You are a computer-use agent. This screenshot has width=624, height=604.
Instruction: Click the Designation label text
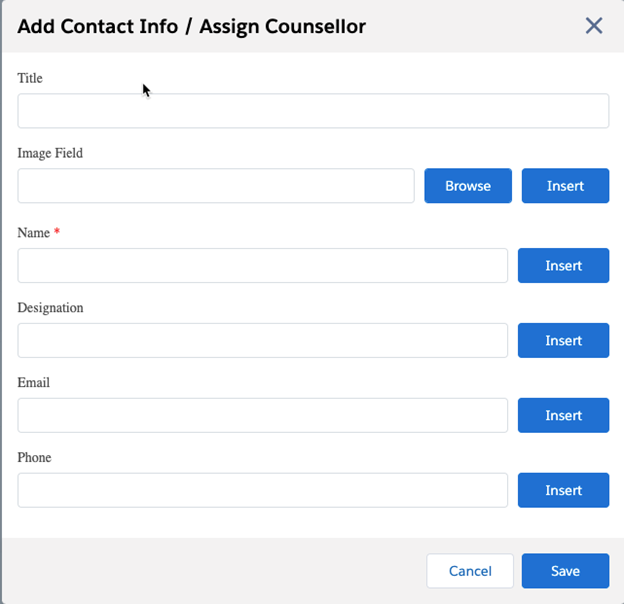(51, 308)
